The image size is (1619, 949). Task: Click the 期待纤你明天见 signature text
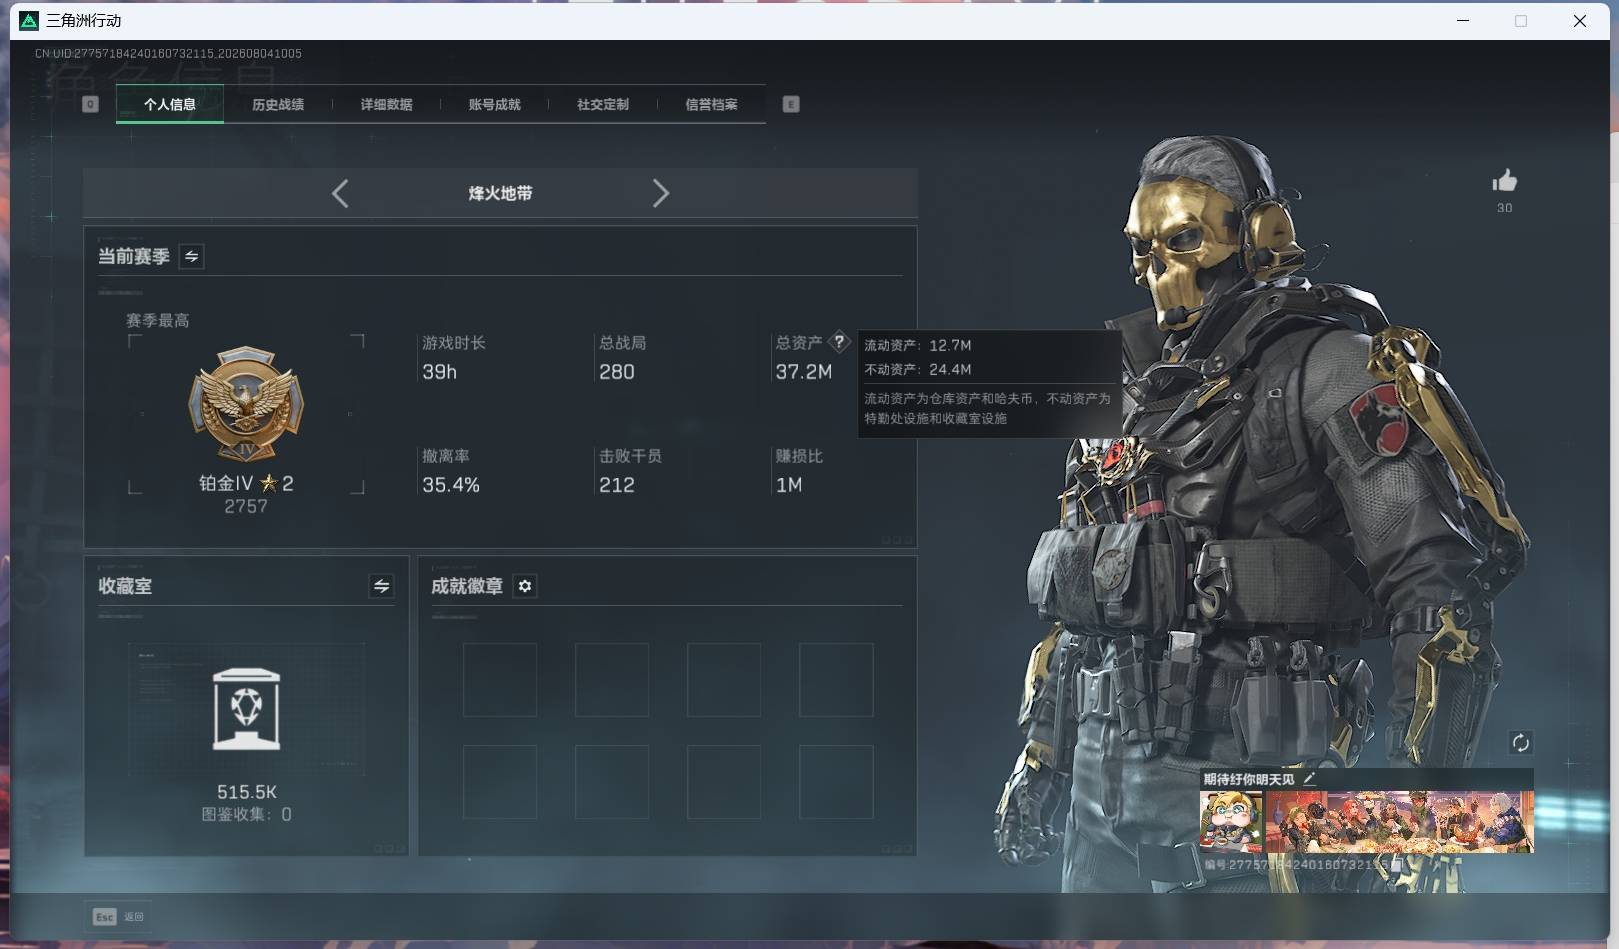pos(1249,779)
